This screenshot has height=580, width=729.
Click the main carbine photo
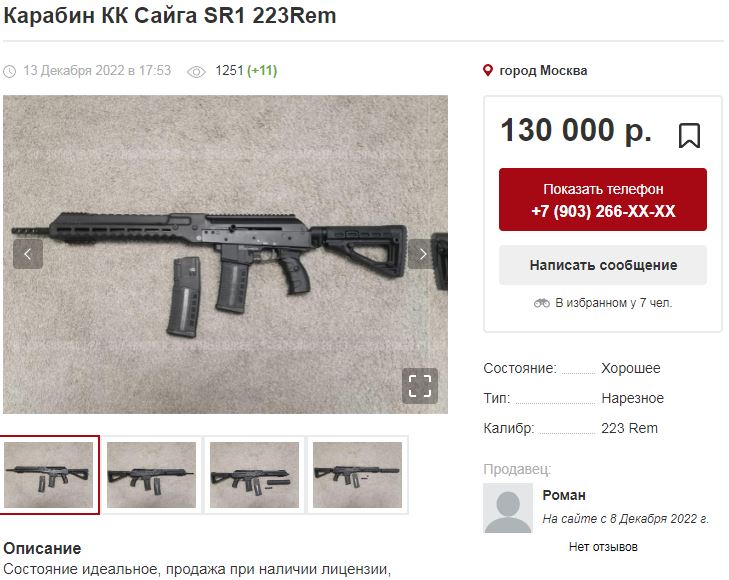(225, 254)
